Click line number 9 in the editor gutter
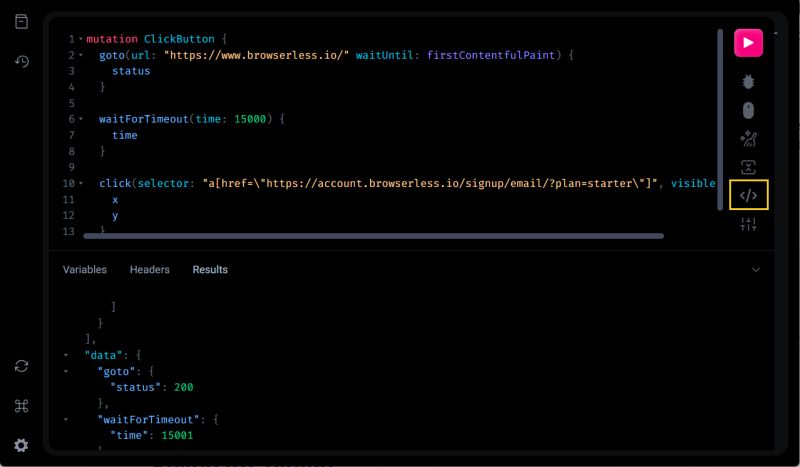The image size is (800, 467). coord(71,167)
